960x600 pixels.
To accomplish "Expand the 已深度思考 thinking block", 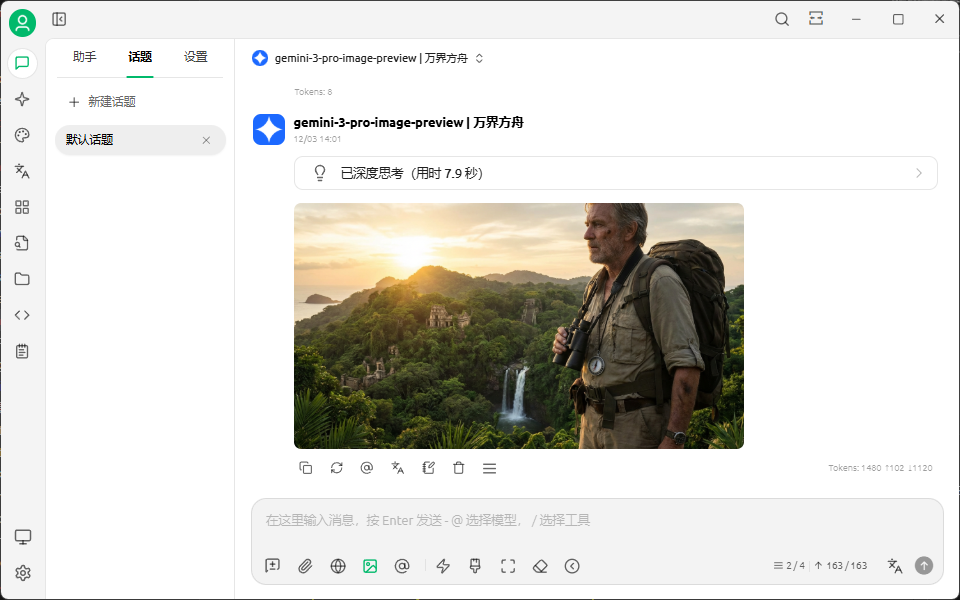I will click(x=615, y=173).
